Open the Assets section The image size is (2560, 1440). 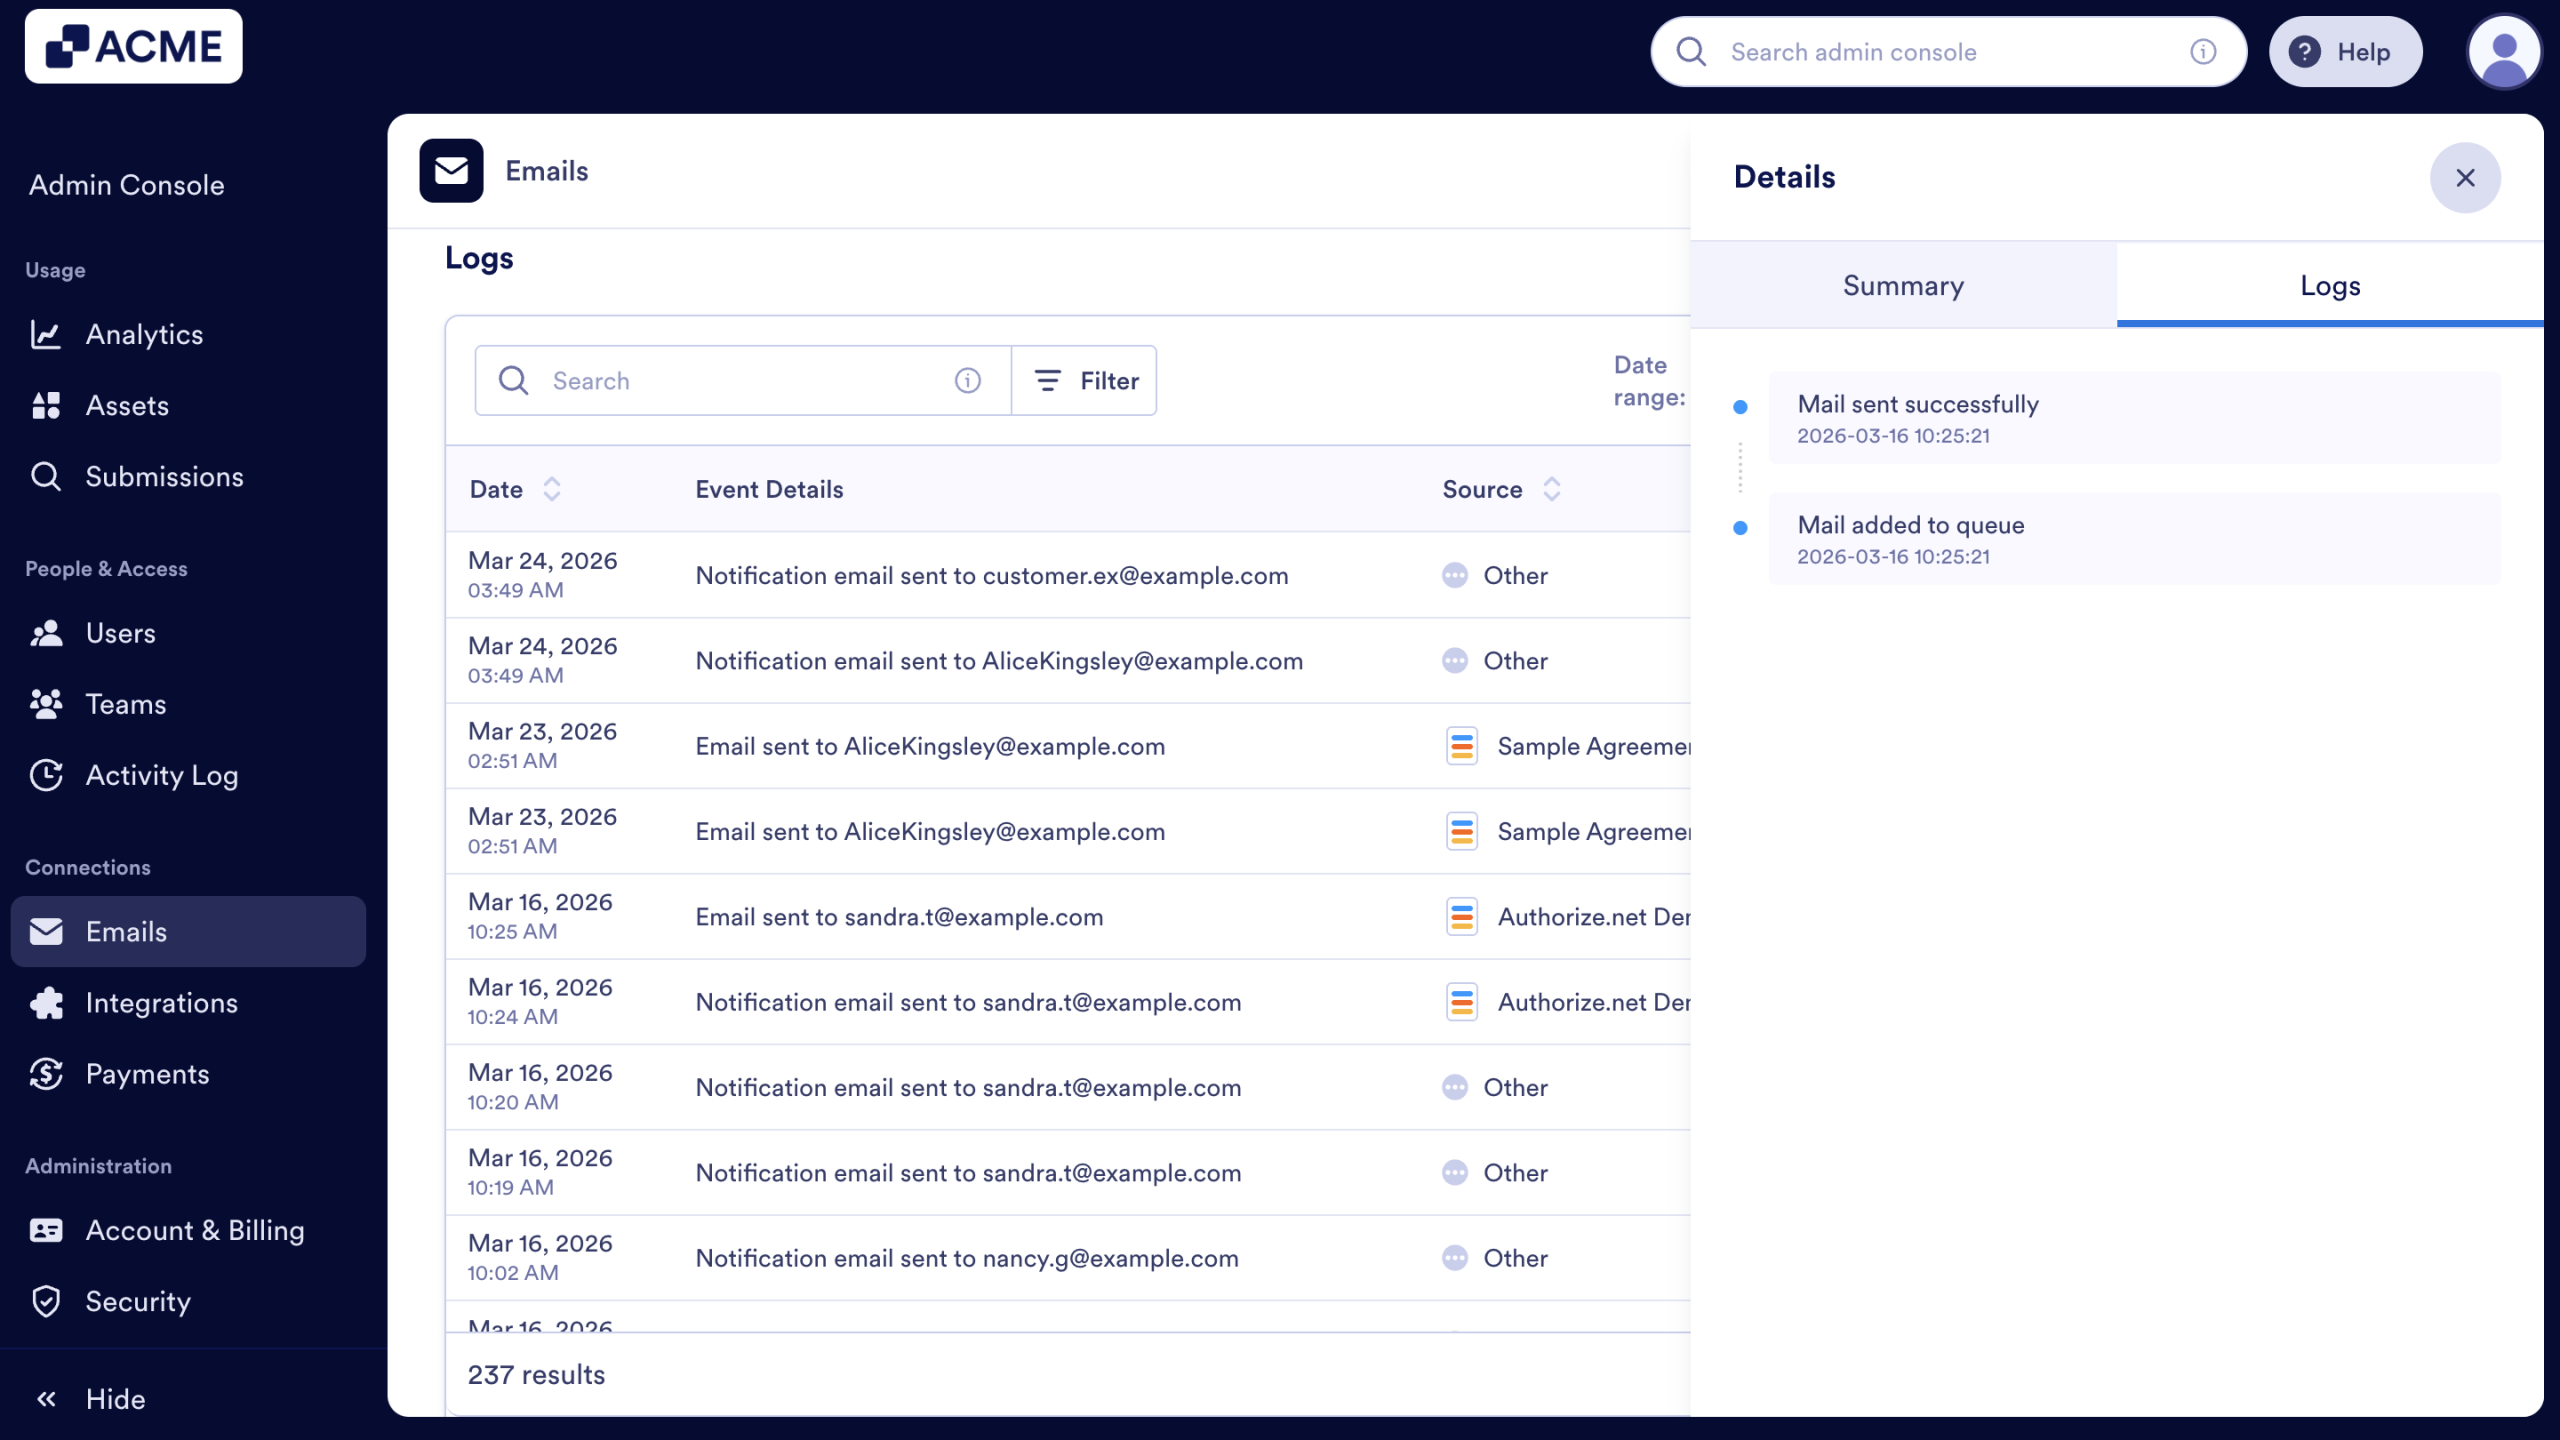[x=128, y=405]
